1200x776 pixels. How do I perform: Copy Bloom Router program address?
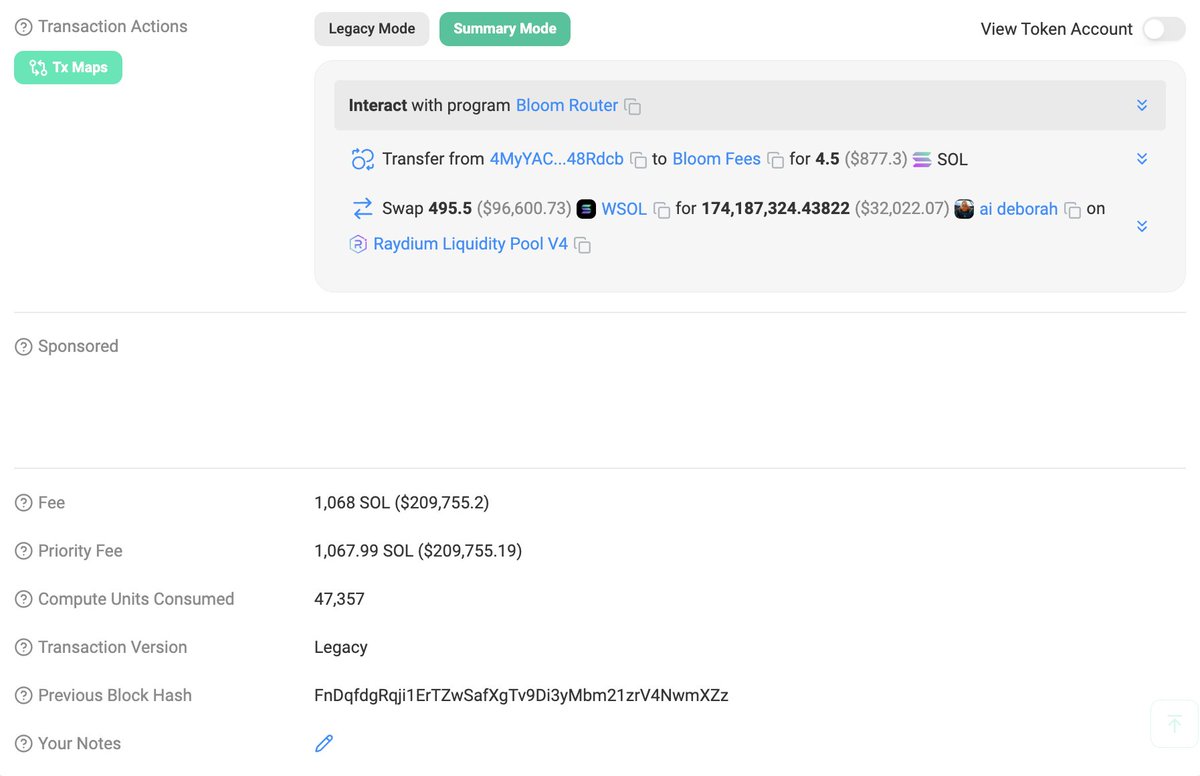point(633,106)
